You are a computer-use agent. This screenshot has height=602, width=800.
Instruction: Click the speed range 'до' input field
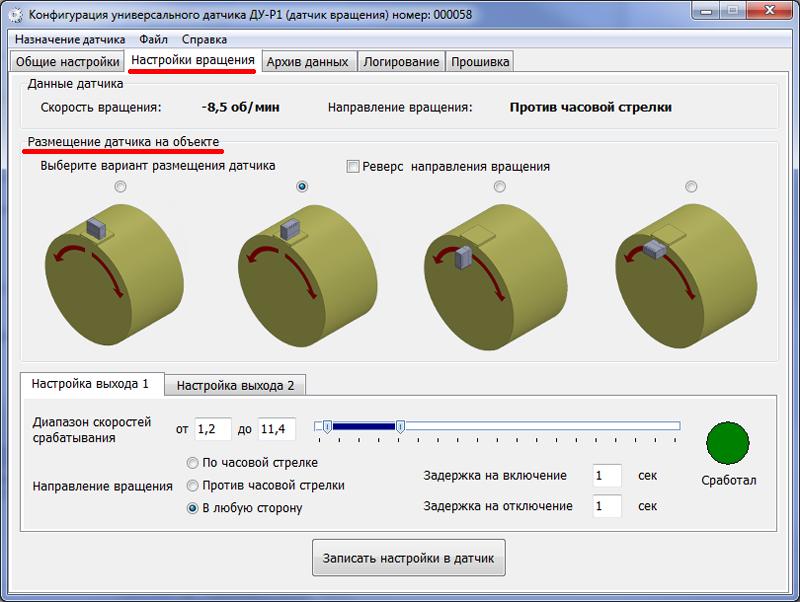[x=277, y=429]
